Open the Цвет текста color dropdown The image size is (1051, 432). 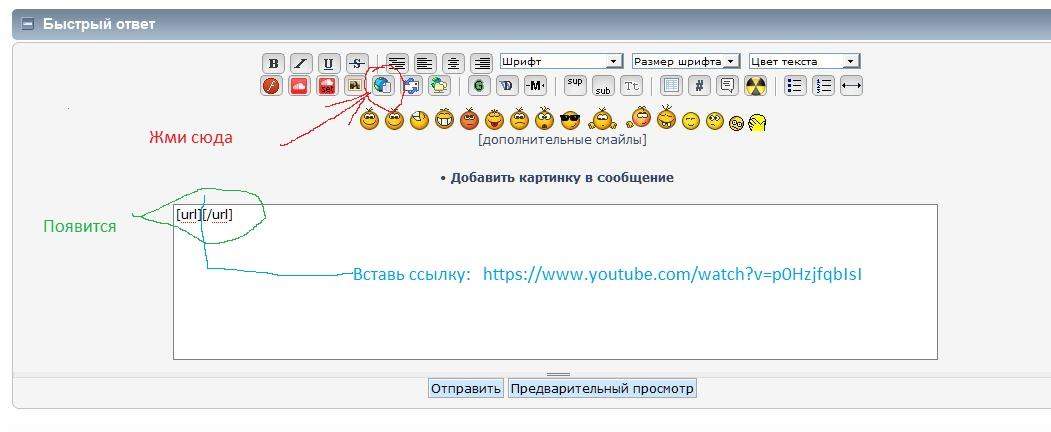click(804, 62)
